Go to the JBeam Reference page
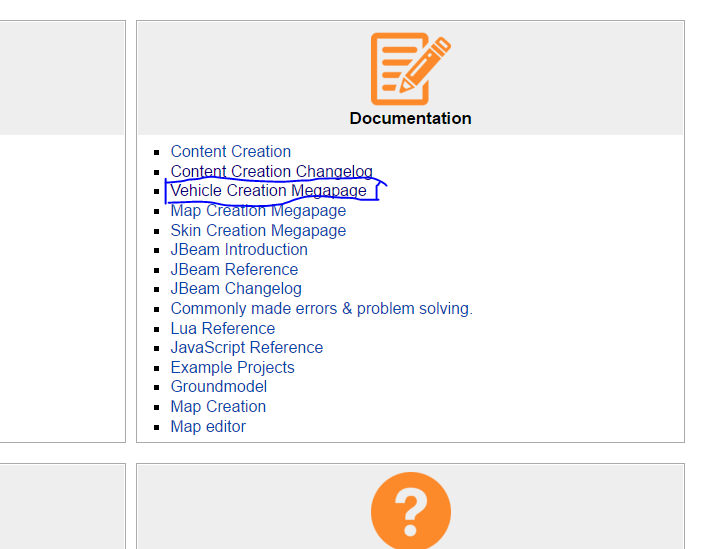The height and width of the screenshot is (549, 704). (x=234, y=269)
